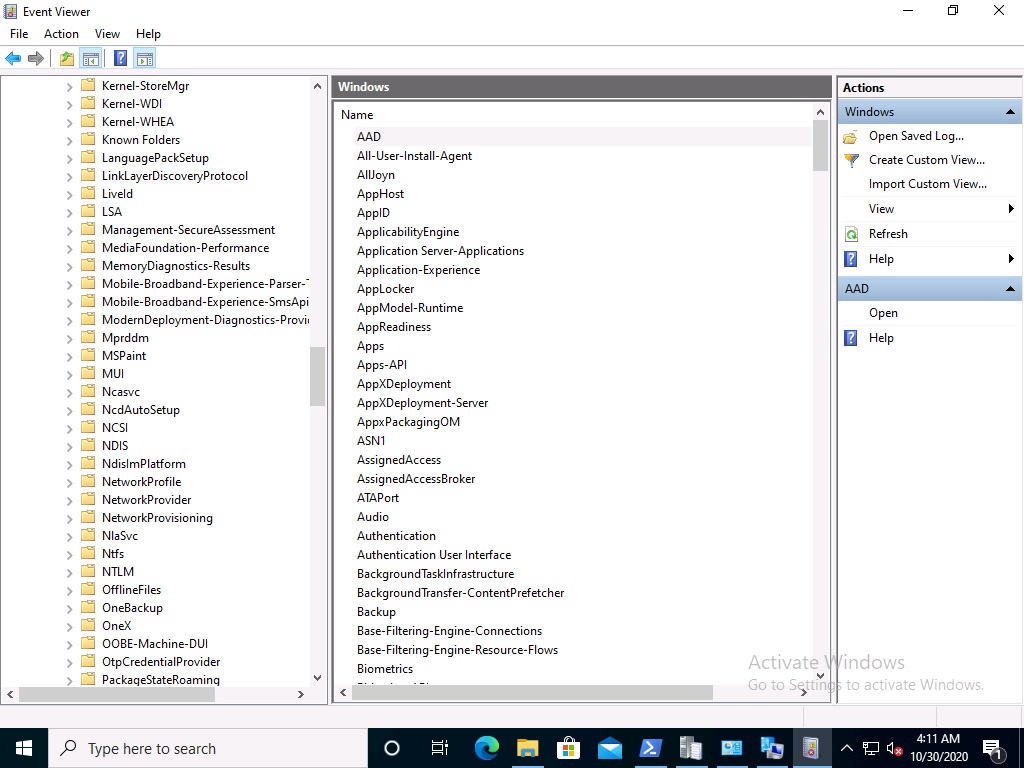Select the Mprddm tree item

(x=125, y=338)
